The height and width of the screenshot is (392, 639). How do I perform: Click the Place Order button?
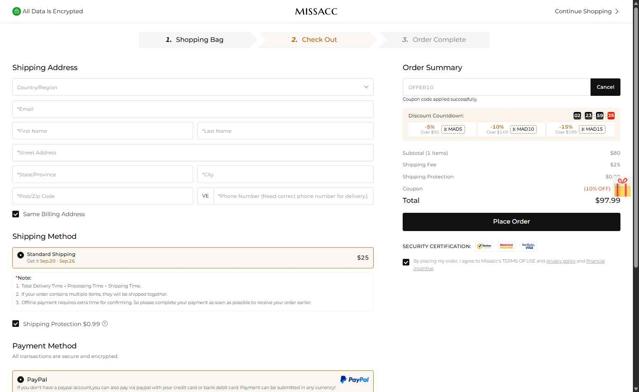511,222
